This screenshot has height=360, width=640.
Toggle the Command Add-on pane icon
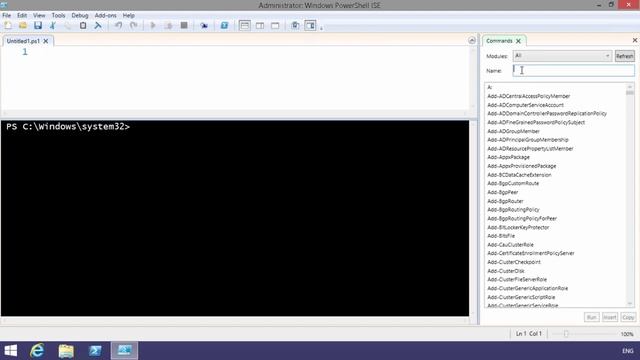[x=310, y=26]
